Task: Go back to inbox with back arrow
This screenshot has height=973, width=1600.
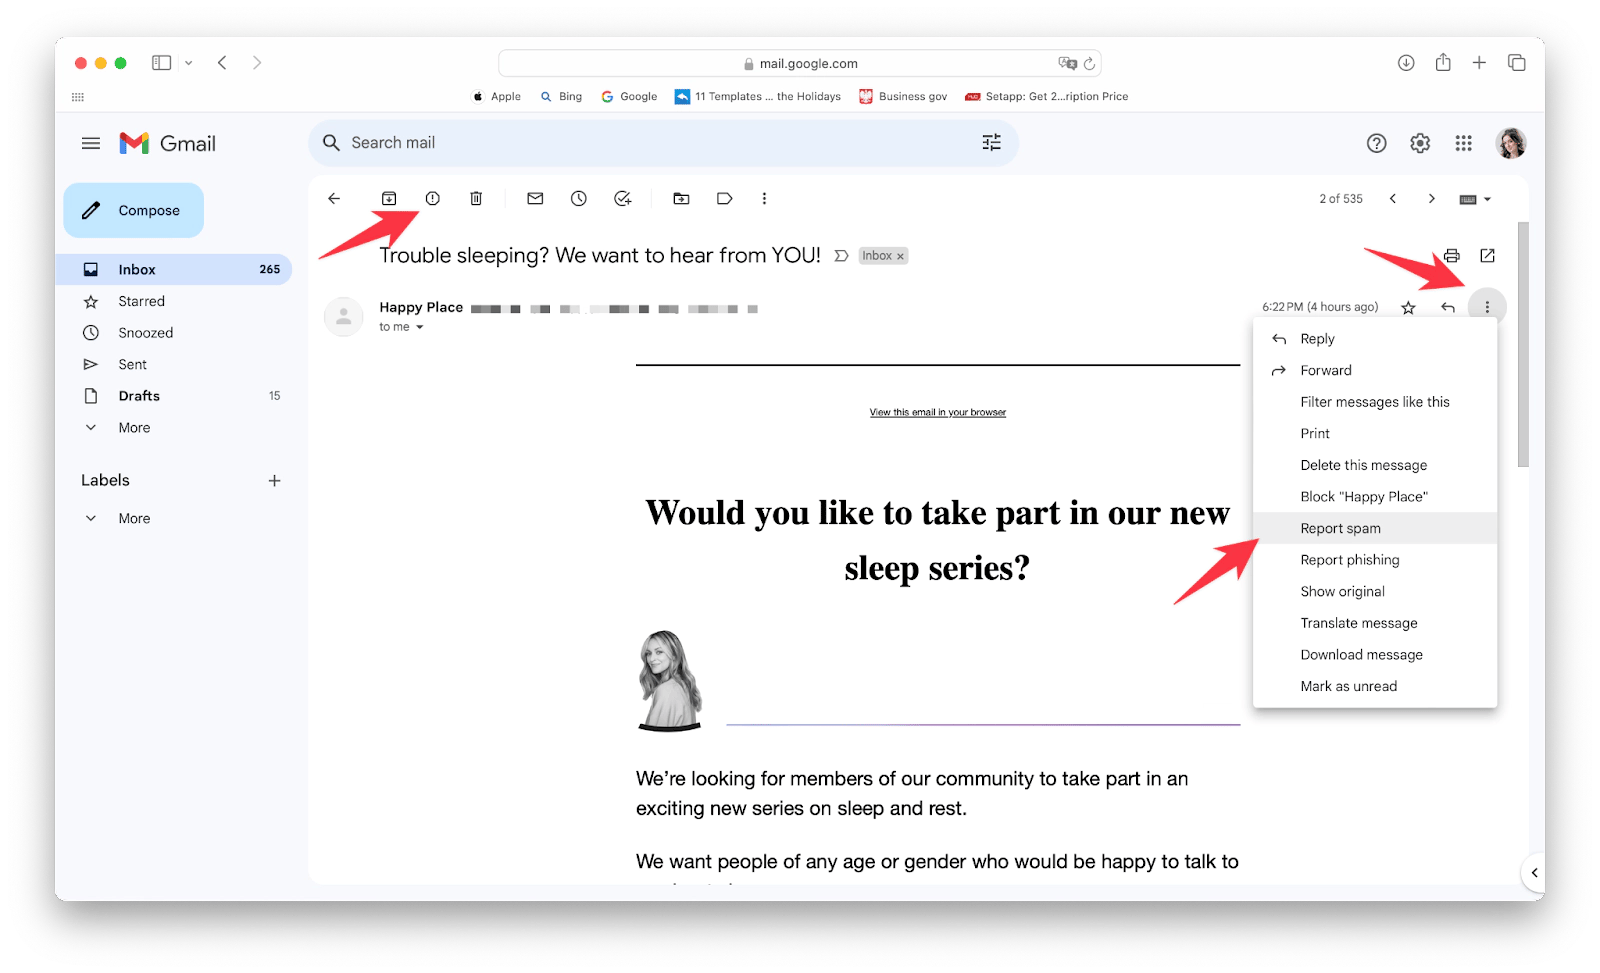Action: click(x=334, y=199)
